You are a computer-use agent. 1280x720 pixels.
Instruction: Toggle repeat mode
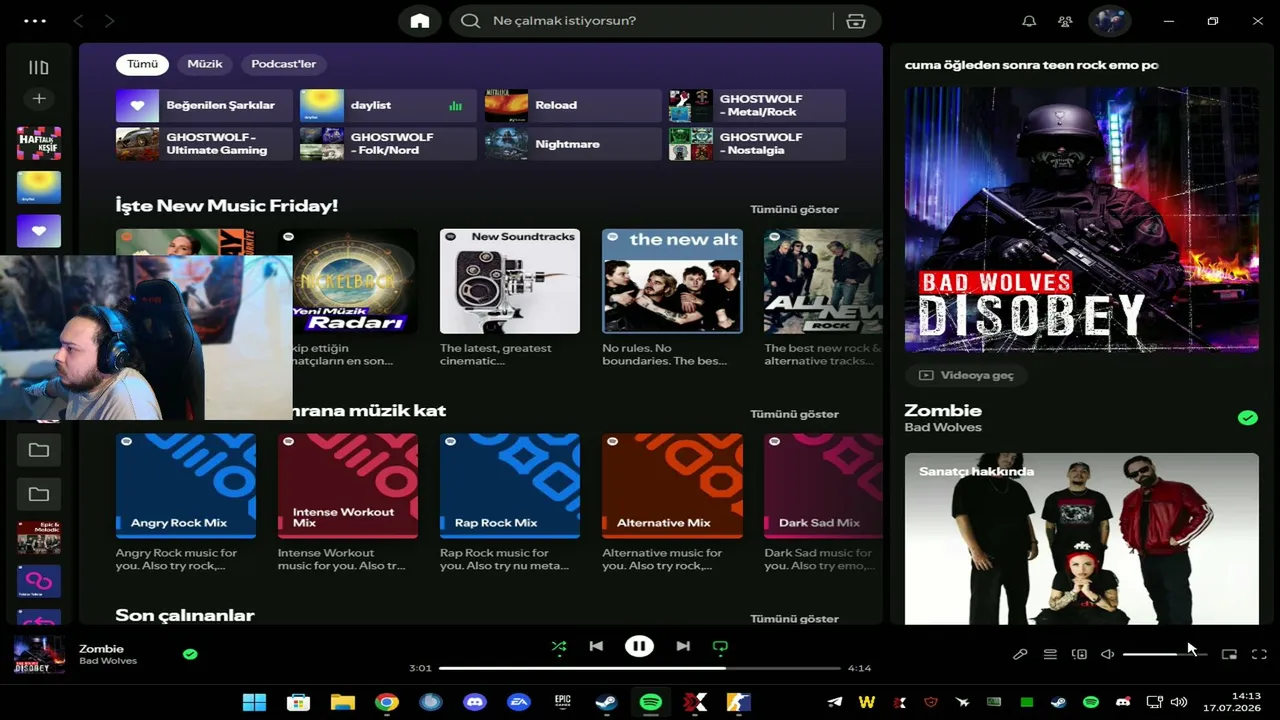720,646
